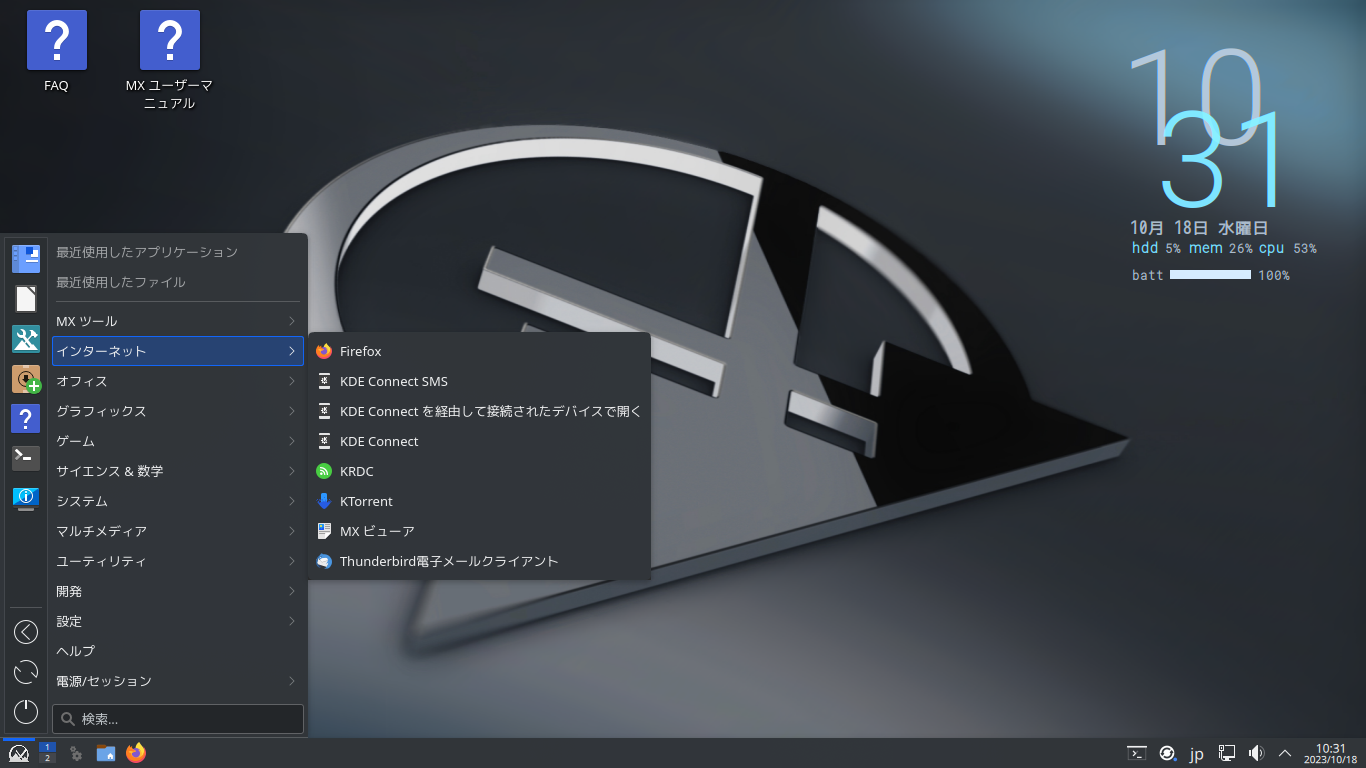Launch the plain KDE Connect entry

coord(479,441)
